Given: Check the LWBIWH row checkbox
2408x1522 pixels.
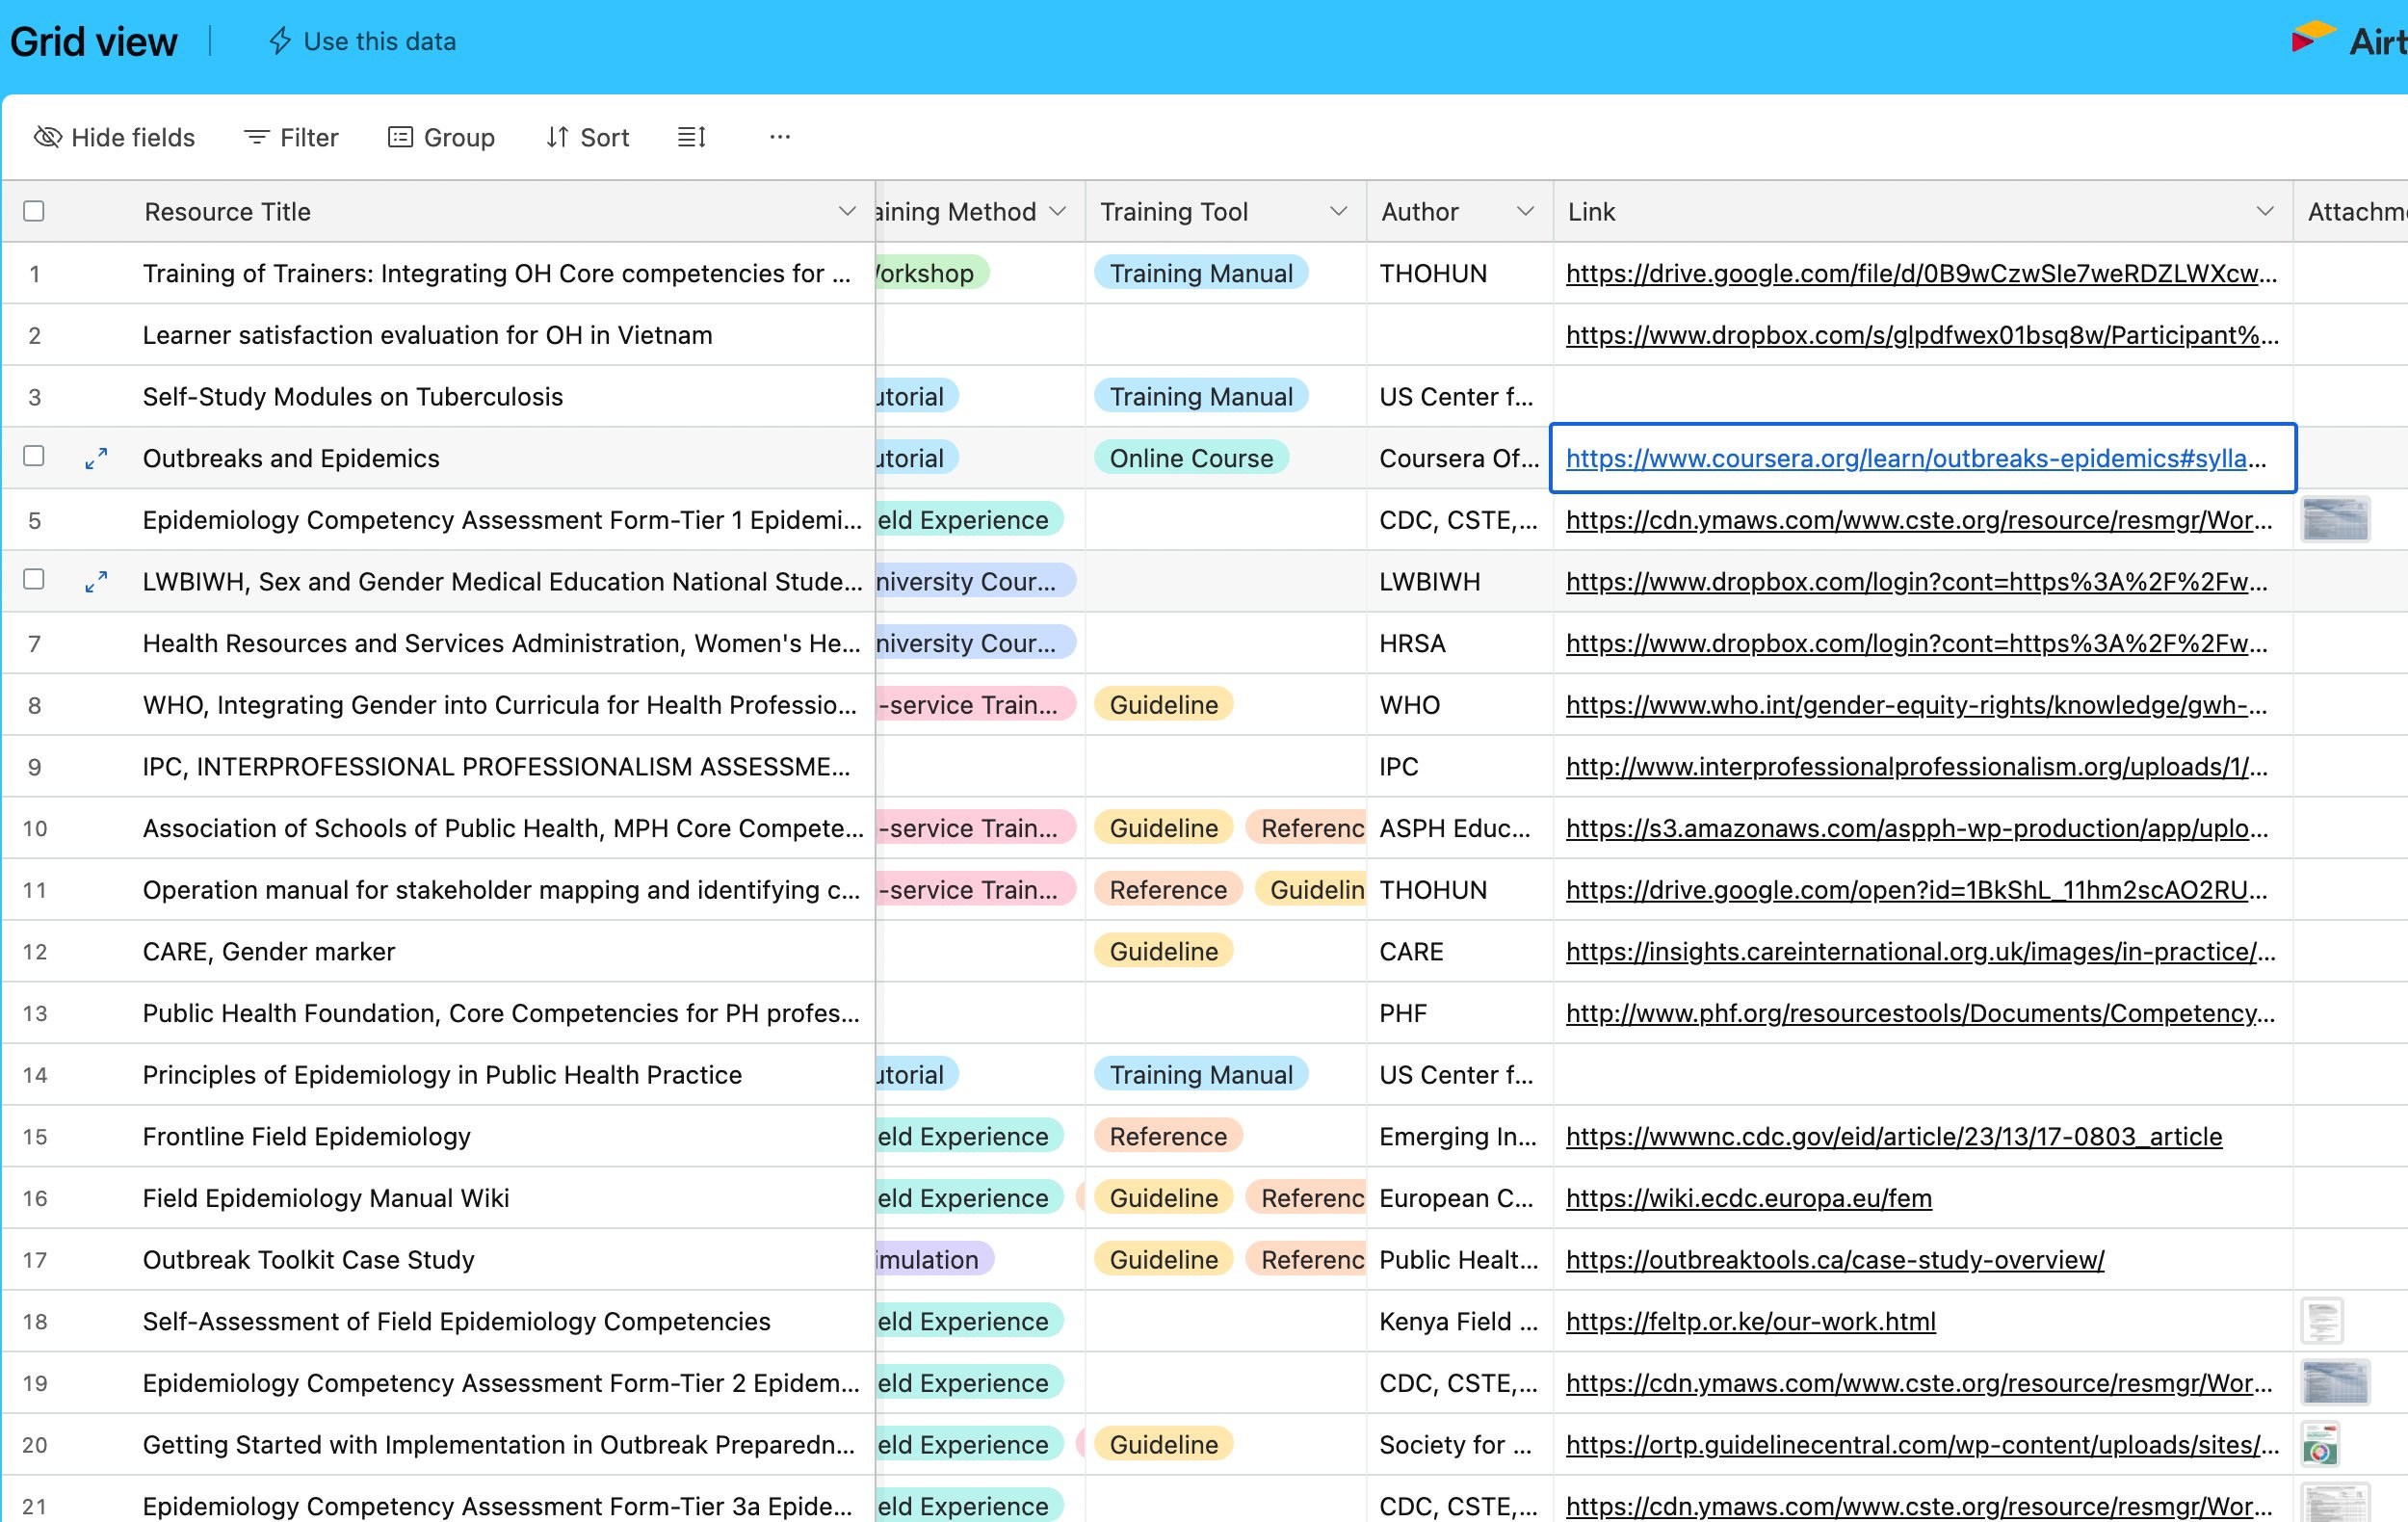Looking at the screenshot, I should (34, 579).
